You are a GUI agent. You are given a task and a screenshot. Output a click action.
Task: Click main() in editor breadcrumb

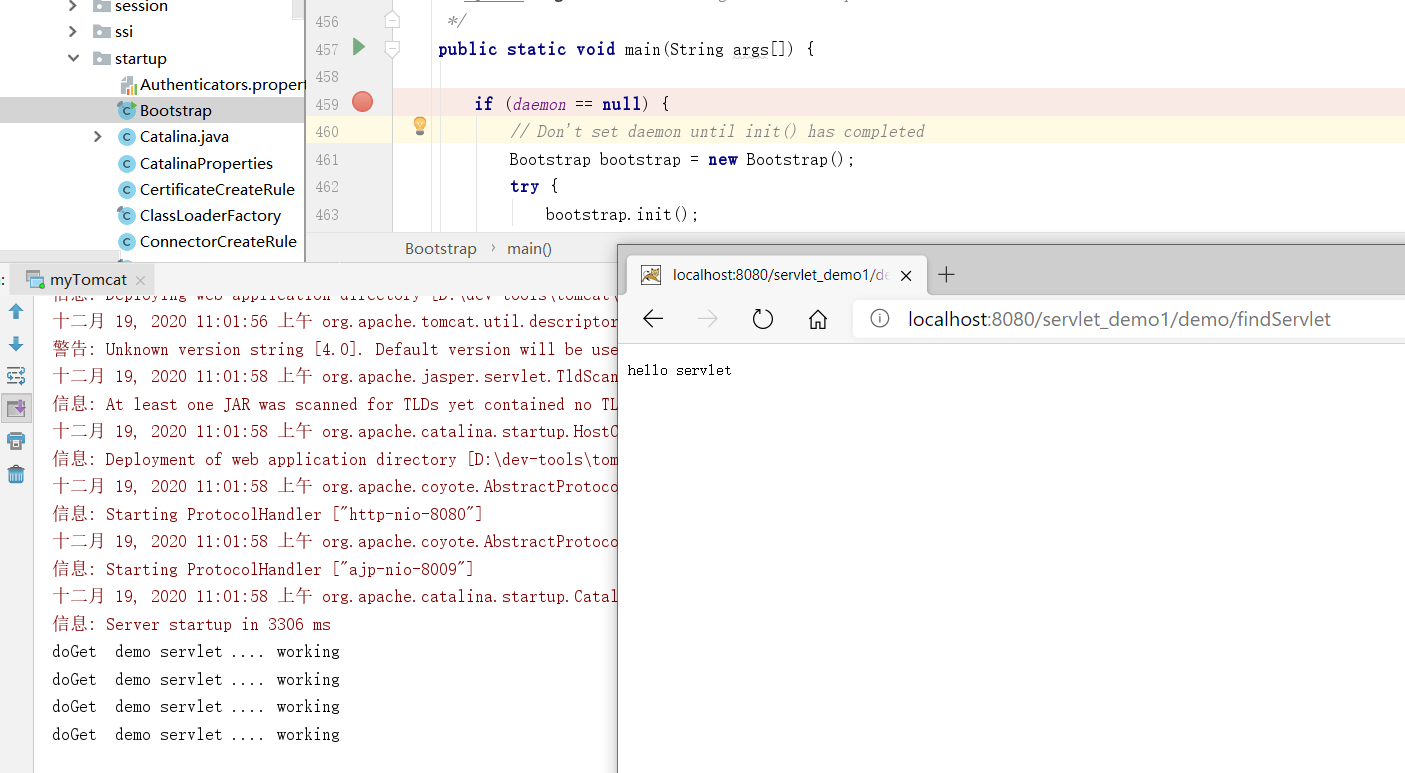(x=529, y=248)
